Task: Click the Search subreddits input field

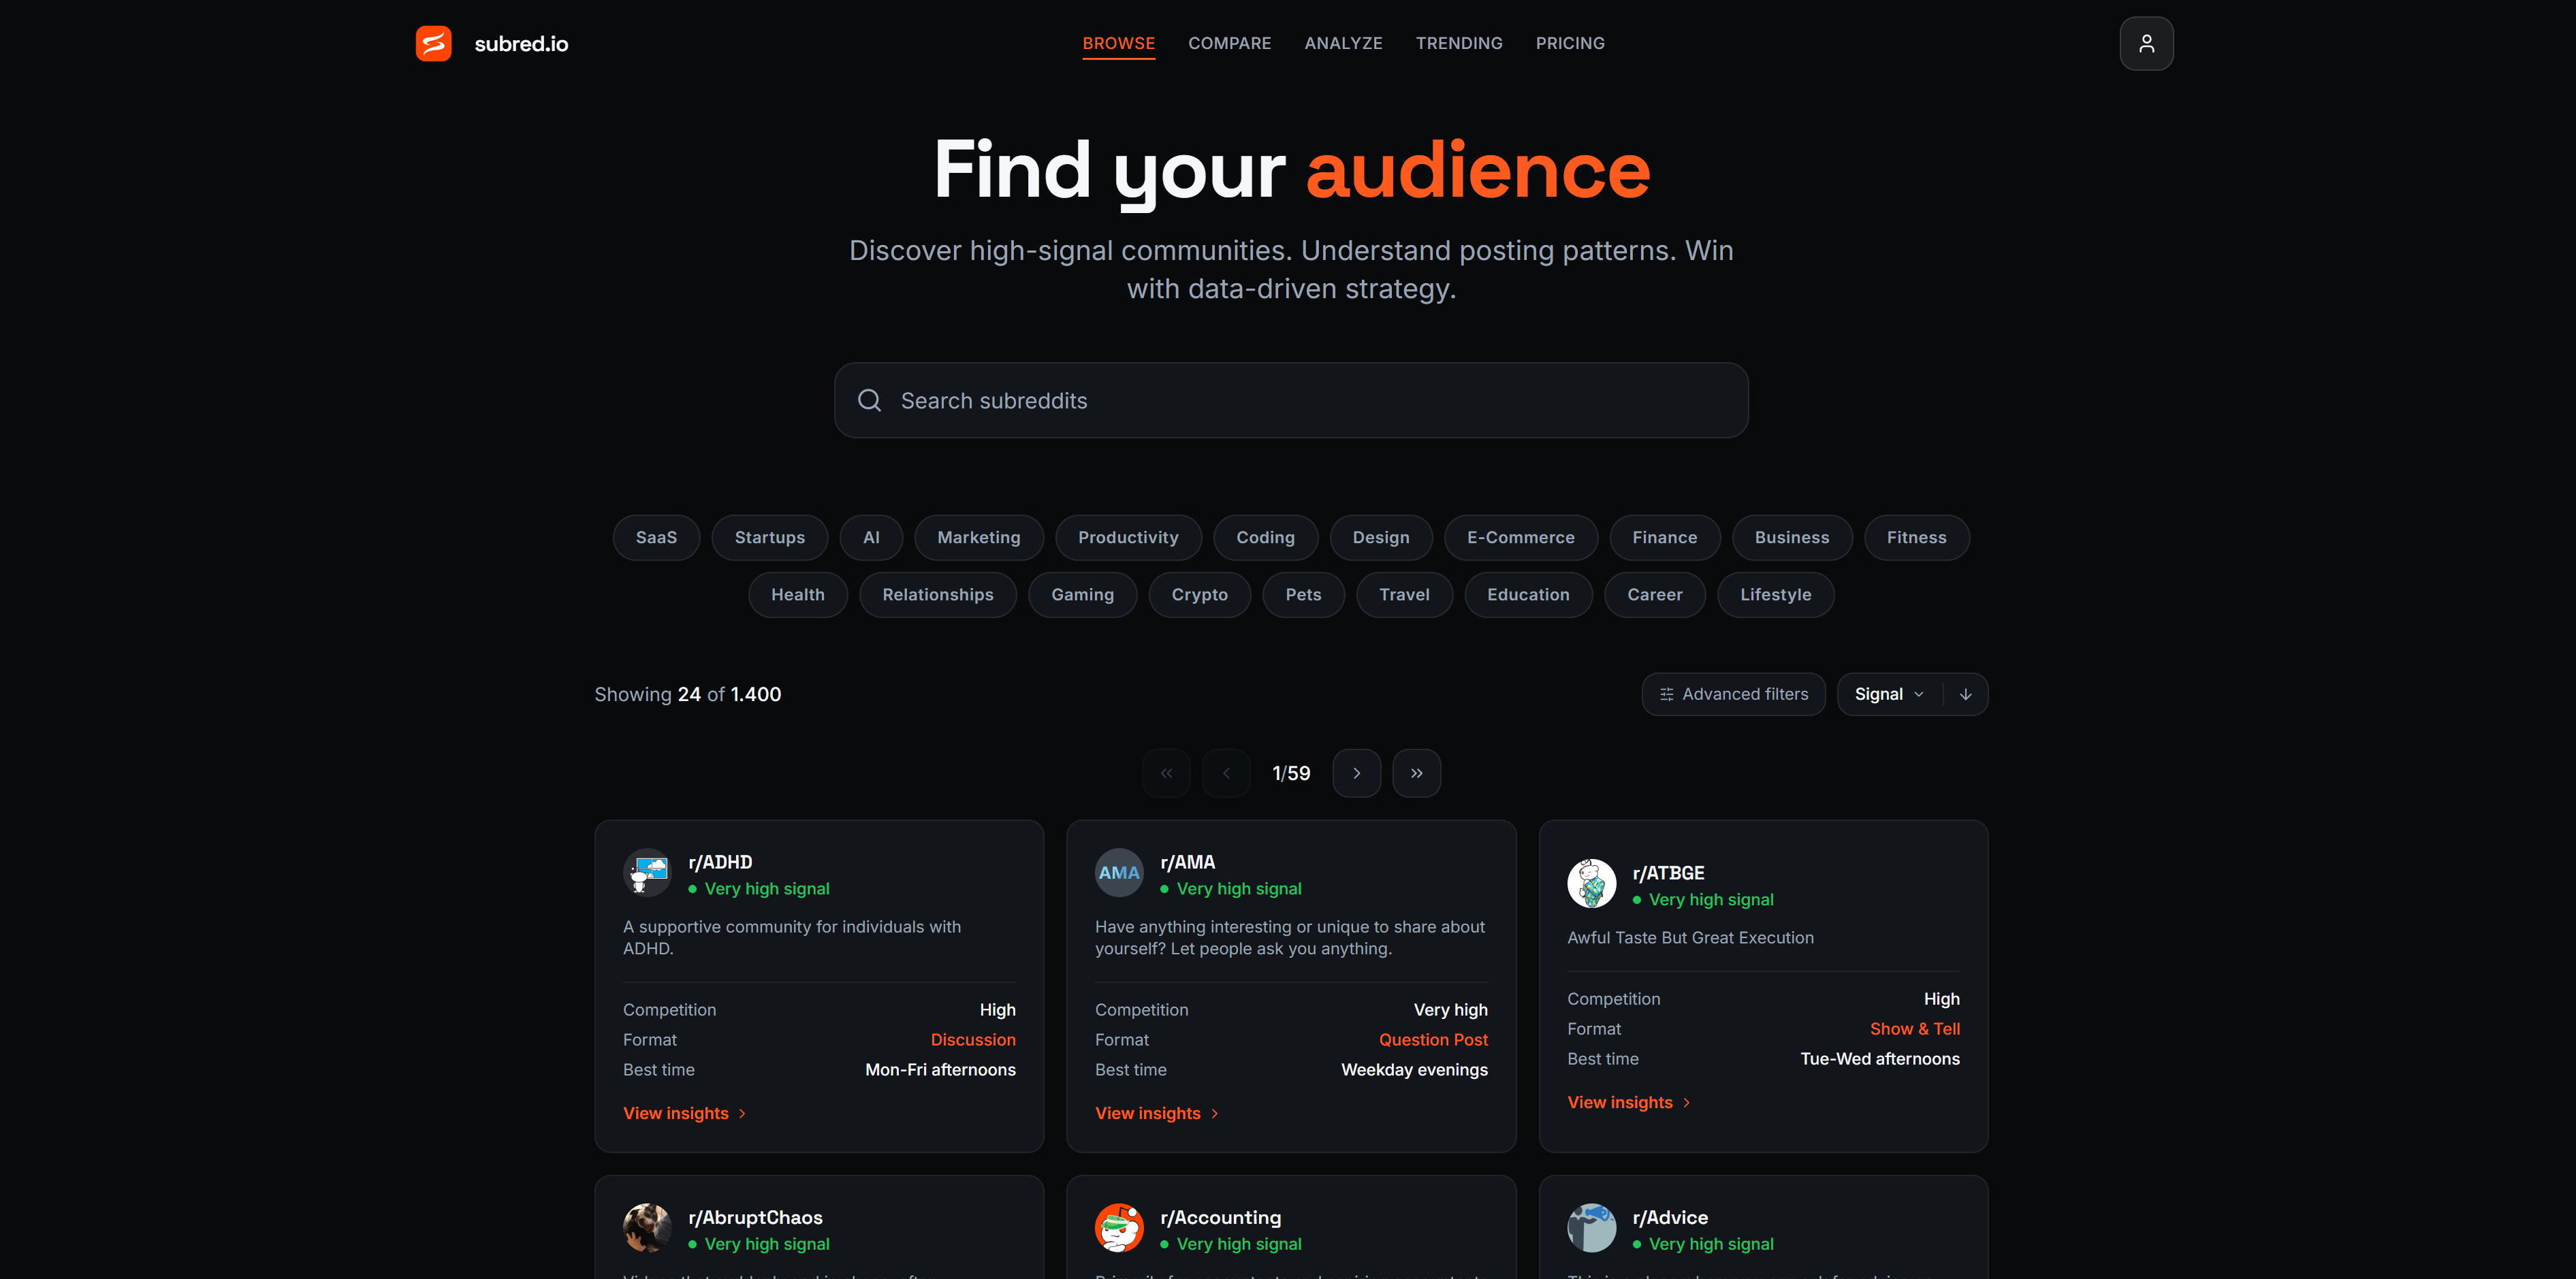Action: 1290,400
